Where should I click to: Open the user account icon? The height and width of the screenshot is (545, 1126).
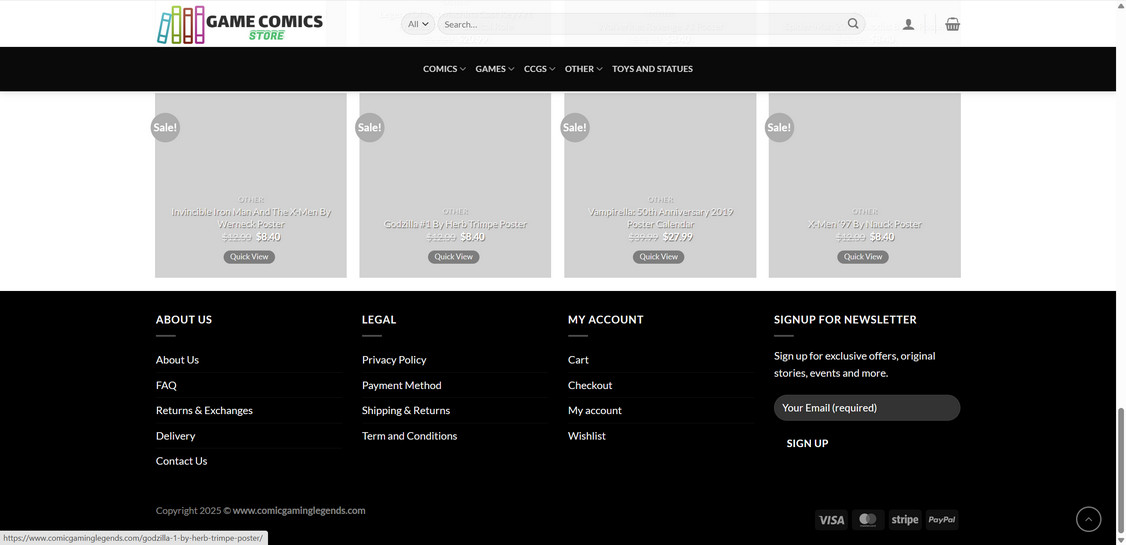pos(908,24)
